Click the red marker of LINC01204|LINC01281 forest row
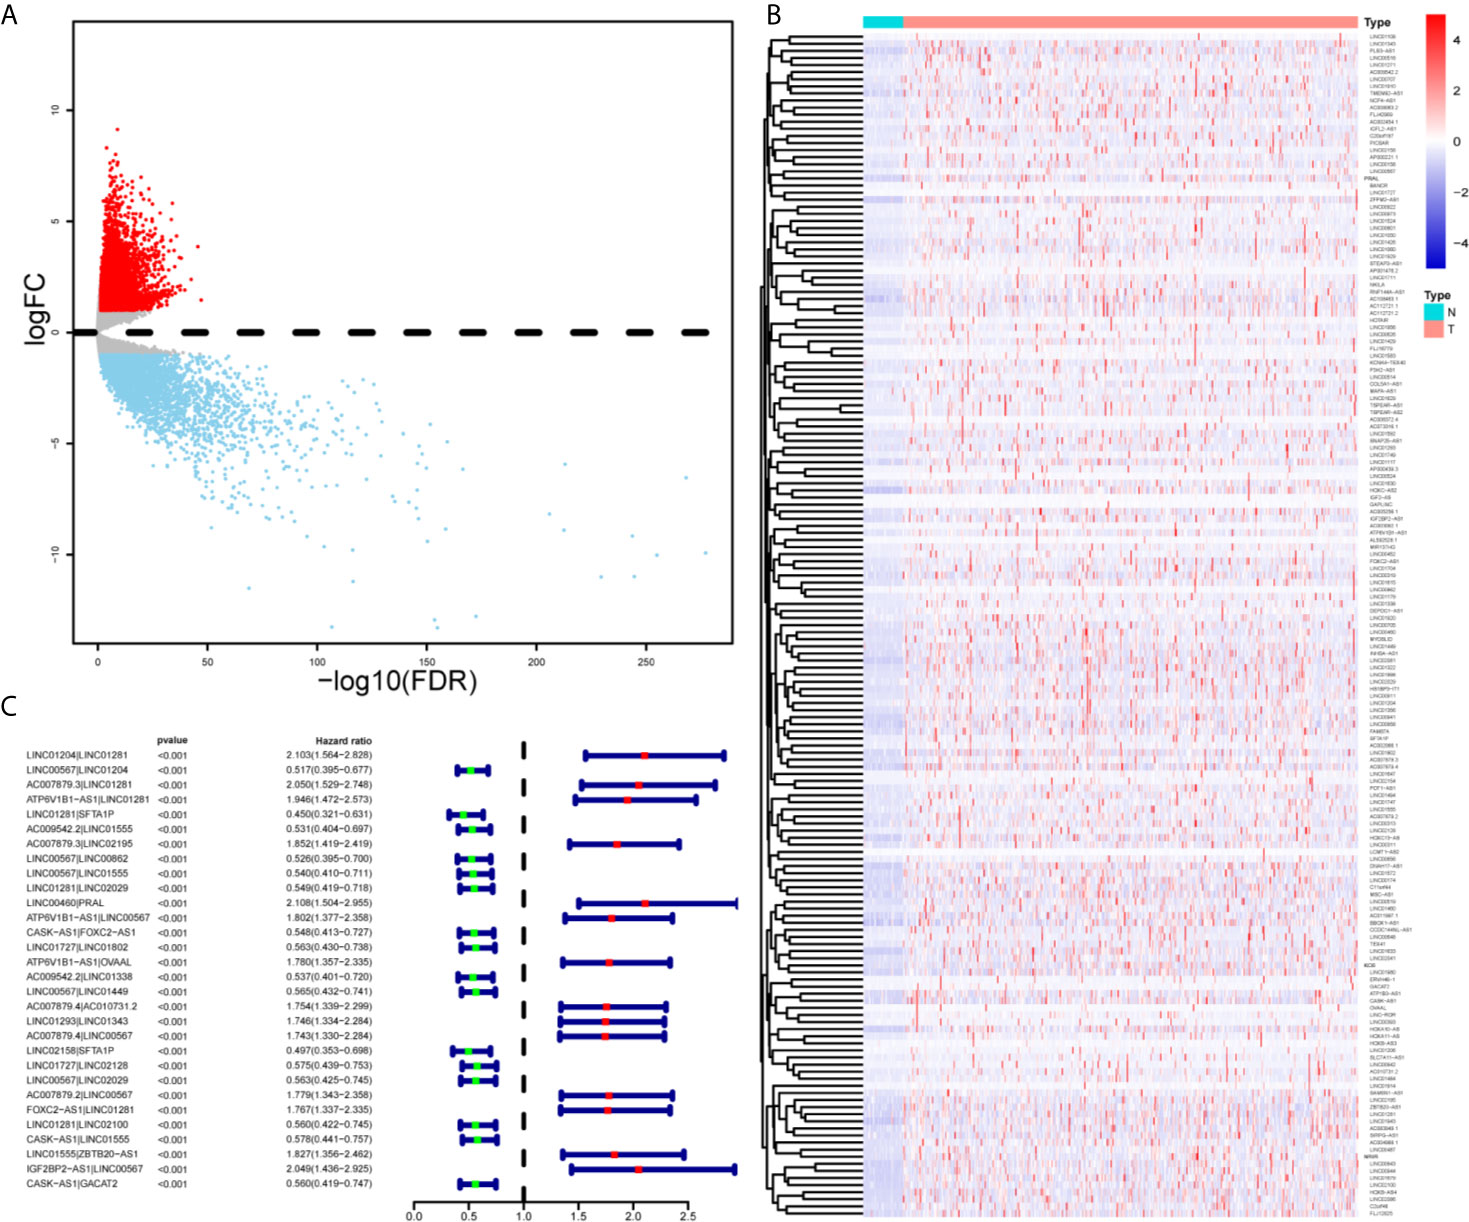The height and width of the screenshot is (1222, 1469). click(645, 756)
